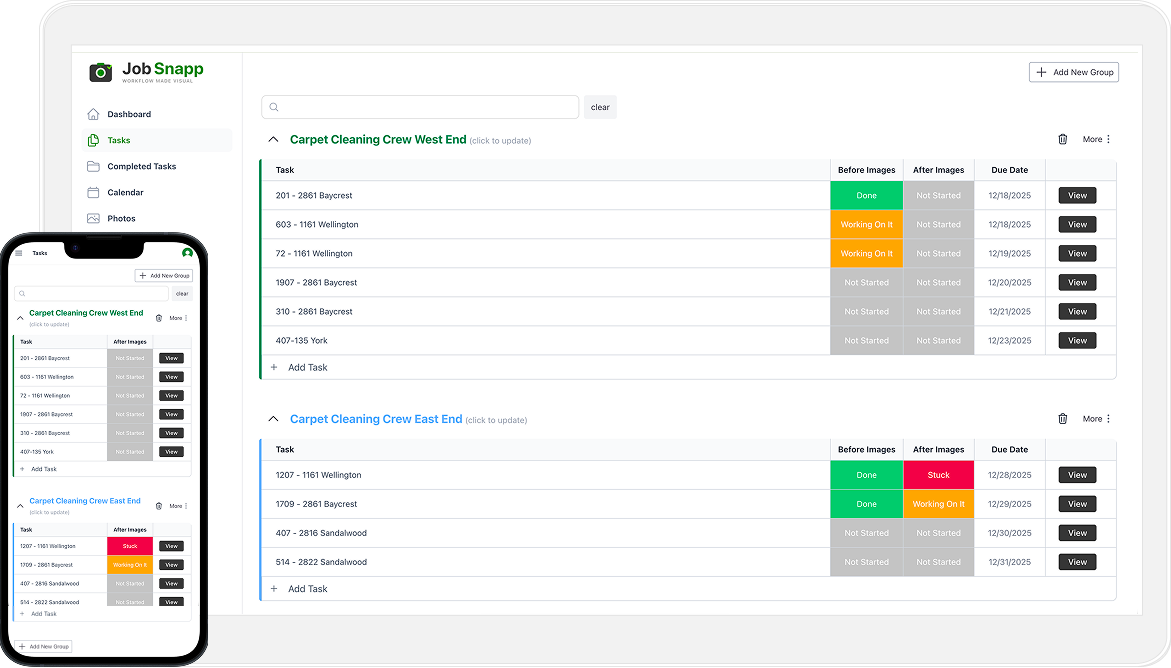The width and height of the screenshot is (1171, 668).
Task: Click the hamburger menu icon on the phone
Action: (19, 253)
